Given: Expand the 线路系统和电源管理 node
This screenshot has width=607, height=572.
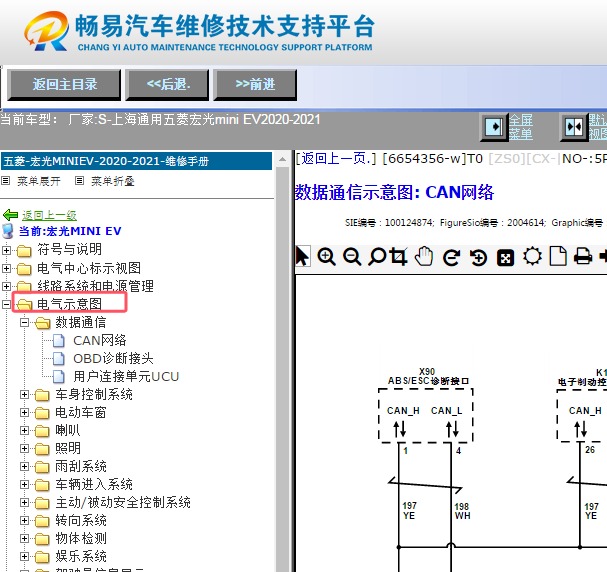Looking at the screenshot, I should click(7, 286).
